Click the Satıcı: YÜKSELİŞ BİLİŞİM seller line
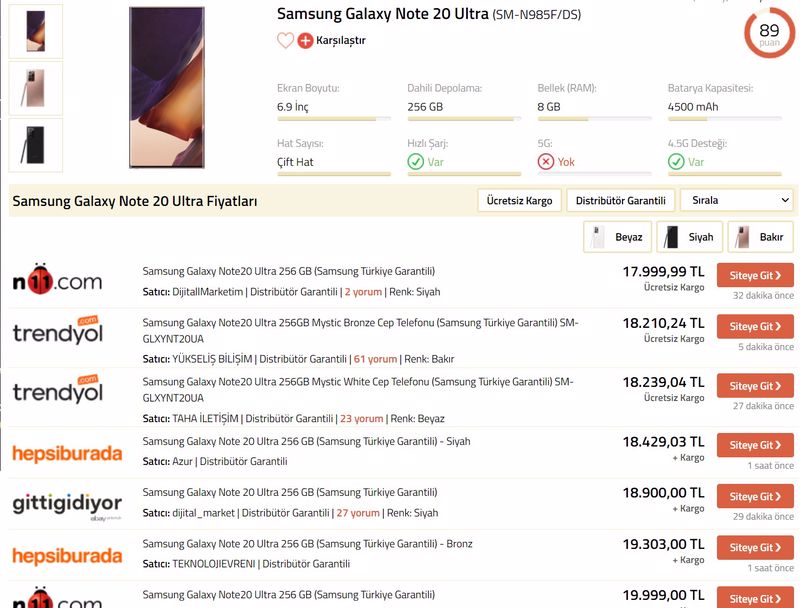Image resolution: width=800 pixels, height=608 pixels. 298,359
